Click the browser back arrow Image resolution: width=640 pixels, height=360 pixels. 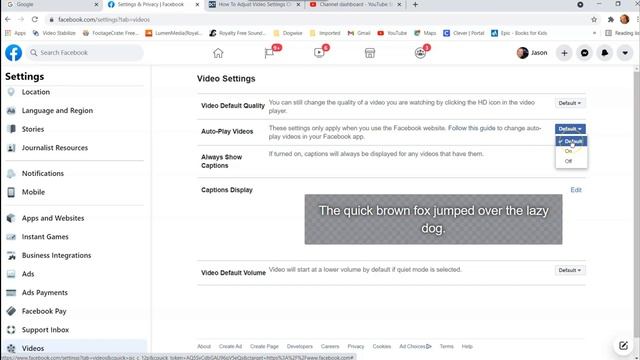8,19
